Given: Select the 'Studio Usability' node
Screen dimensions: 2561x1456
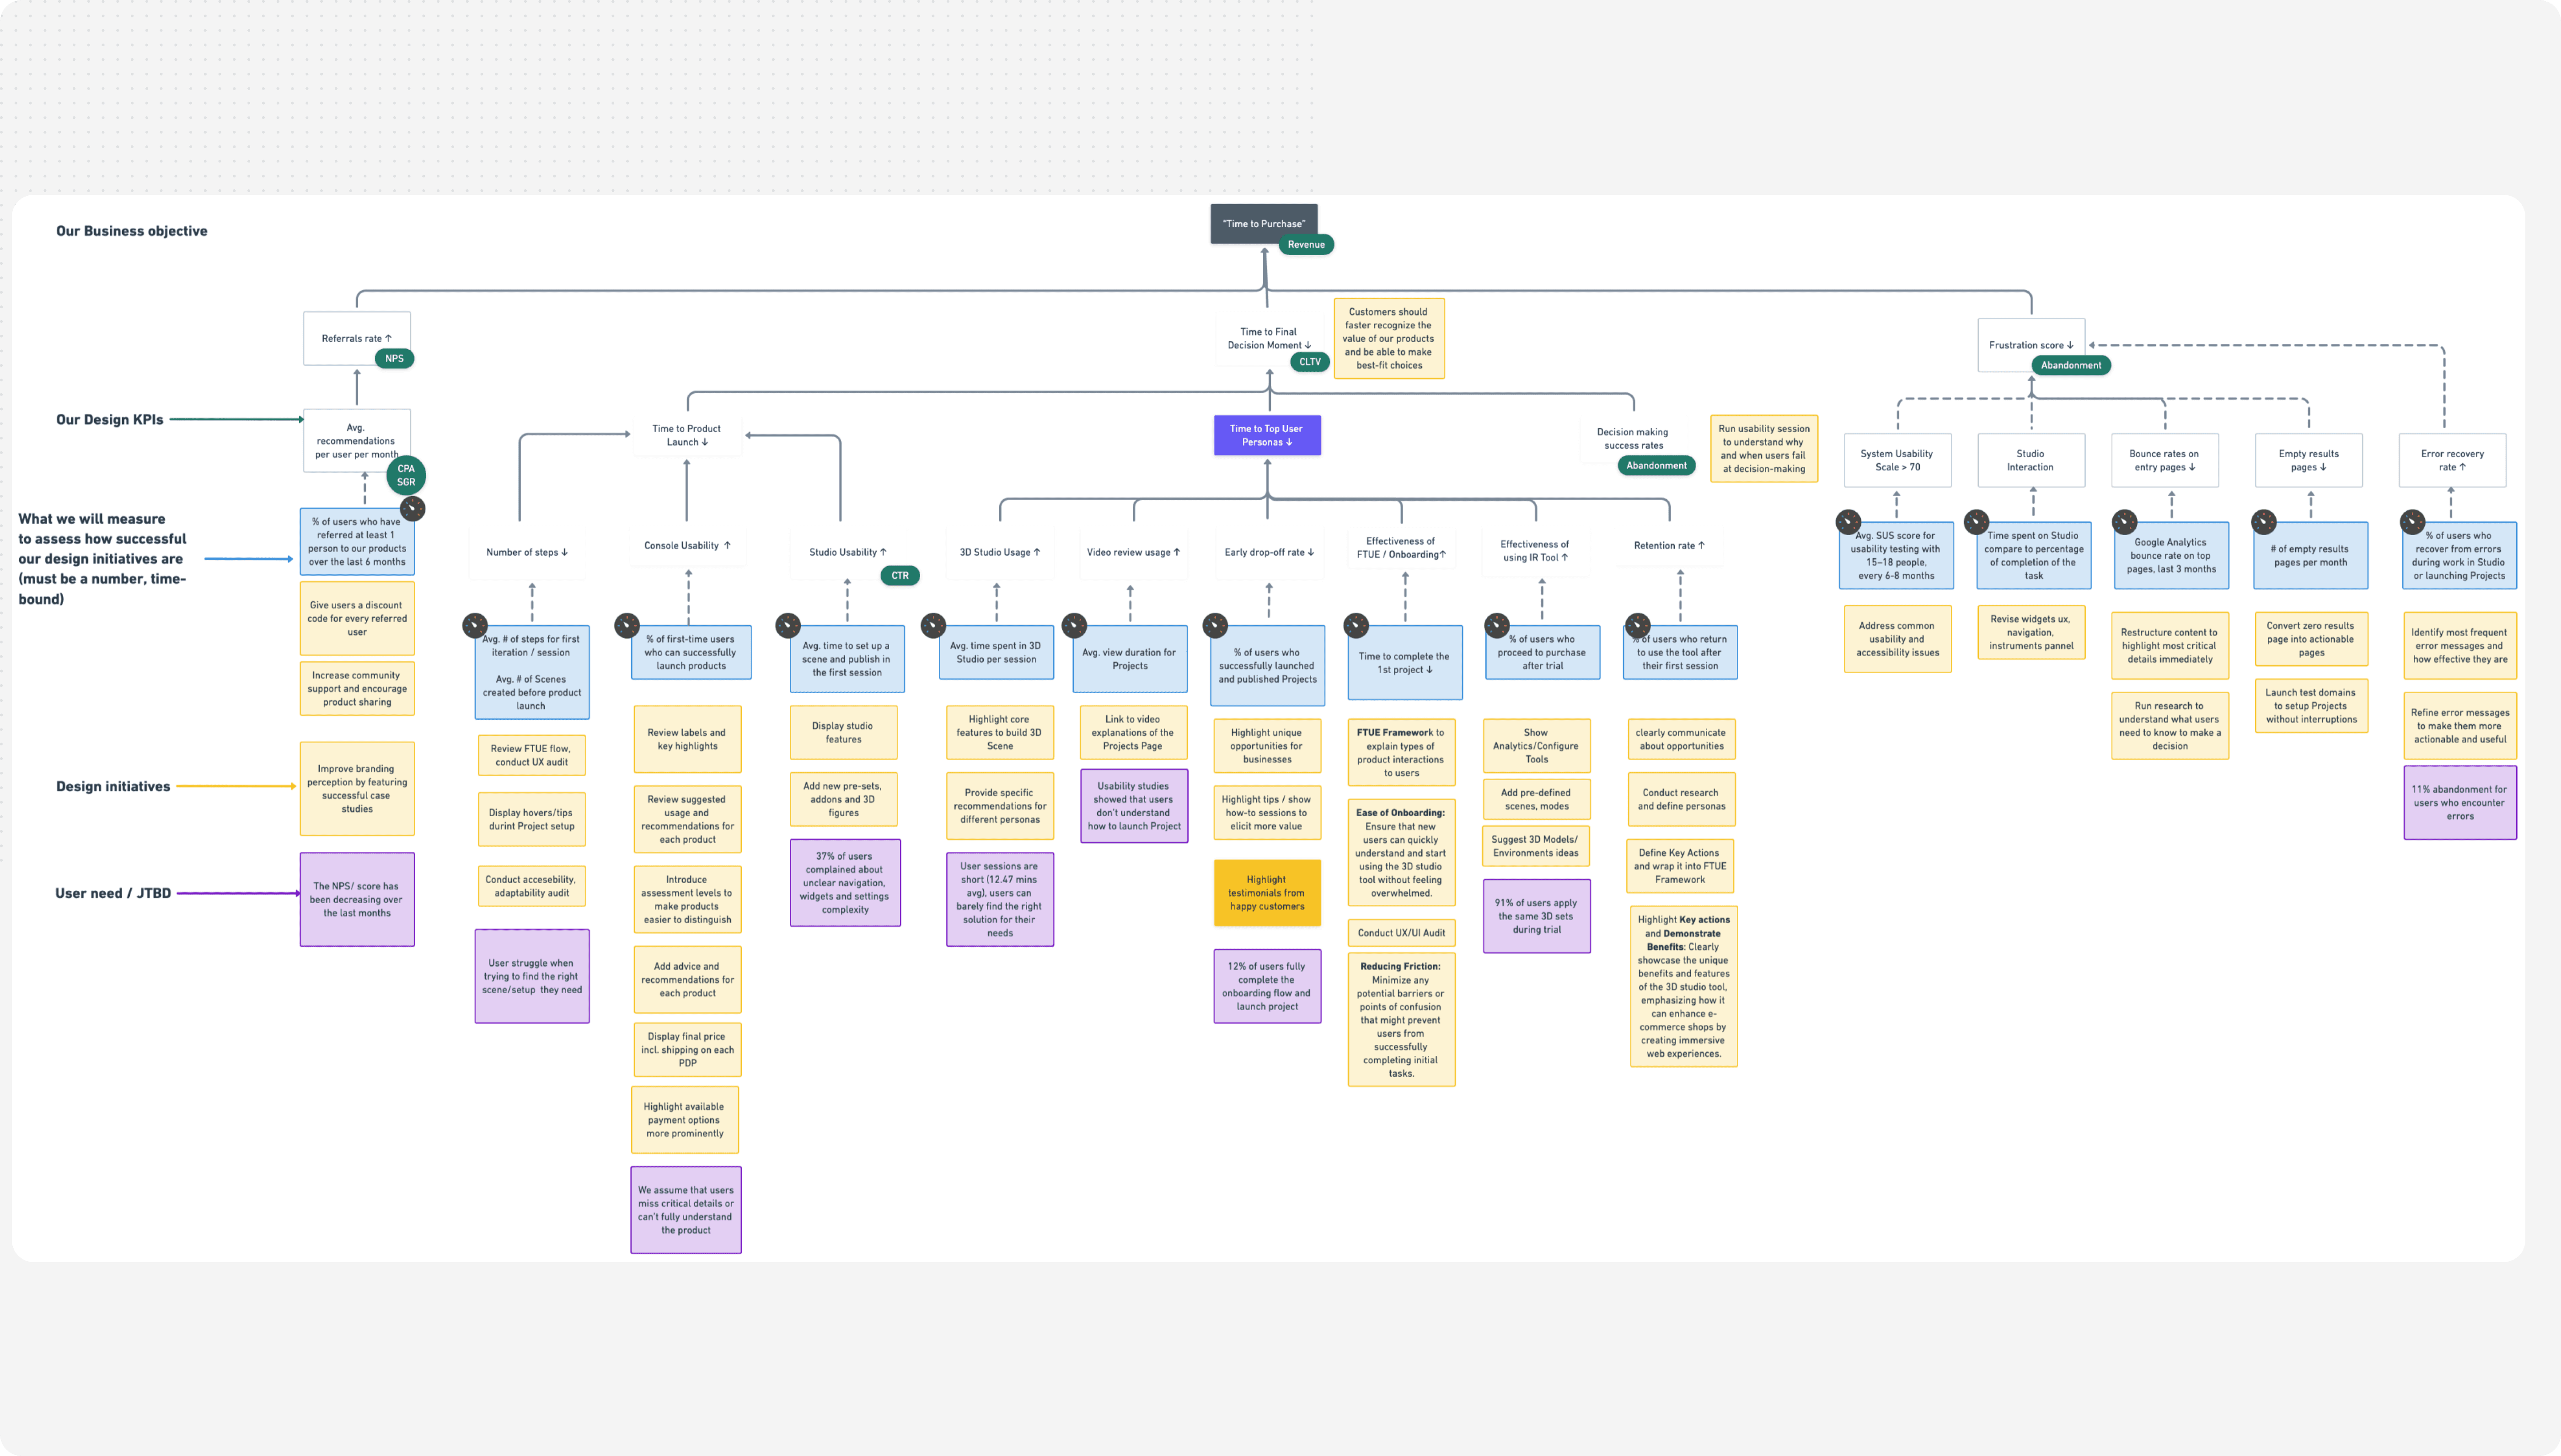Looking at the screenshot, I should point(848,552).
